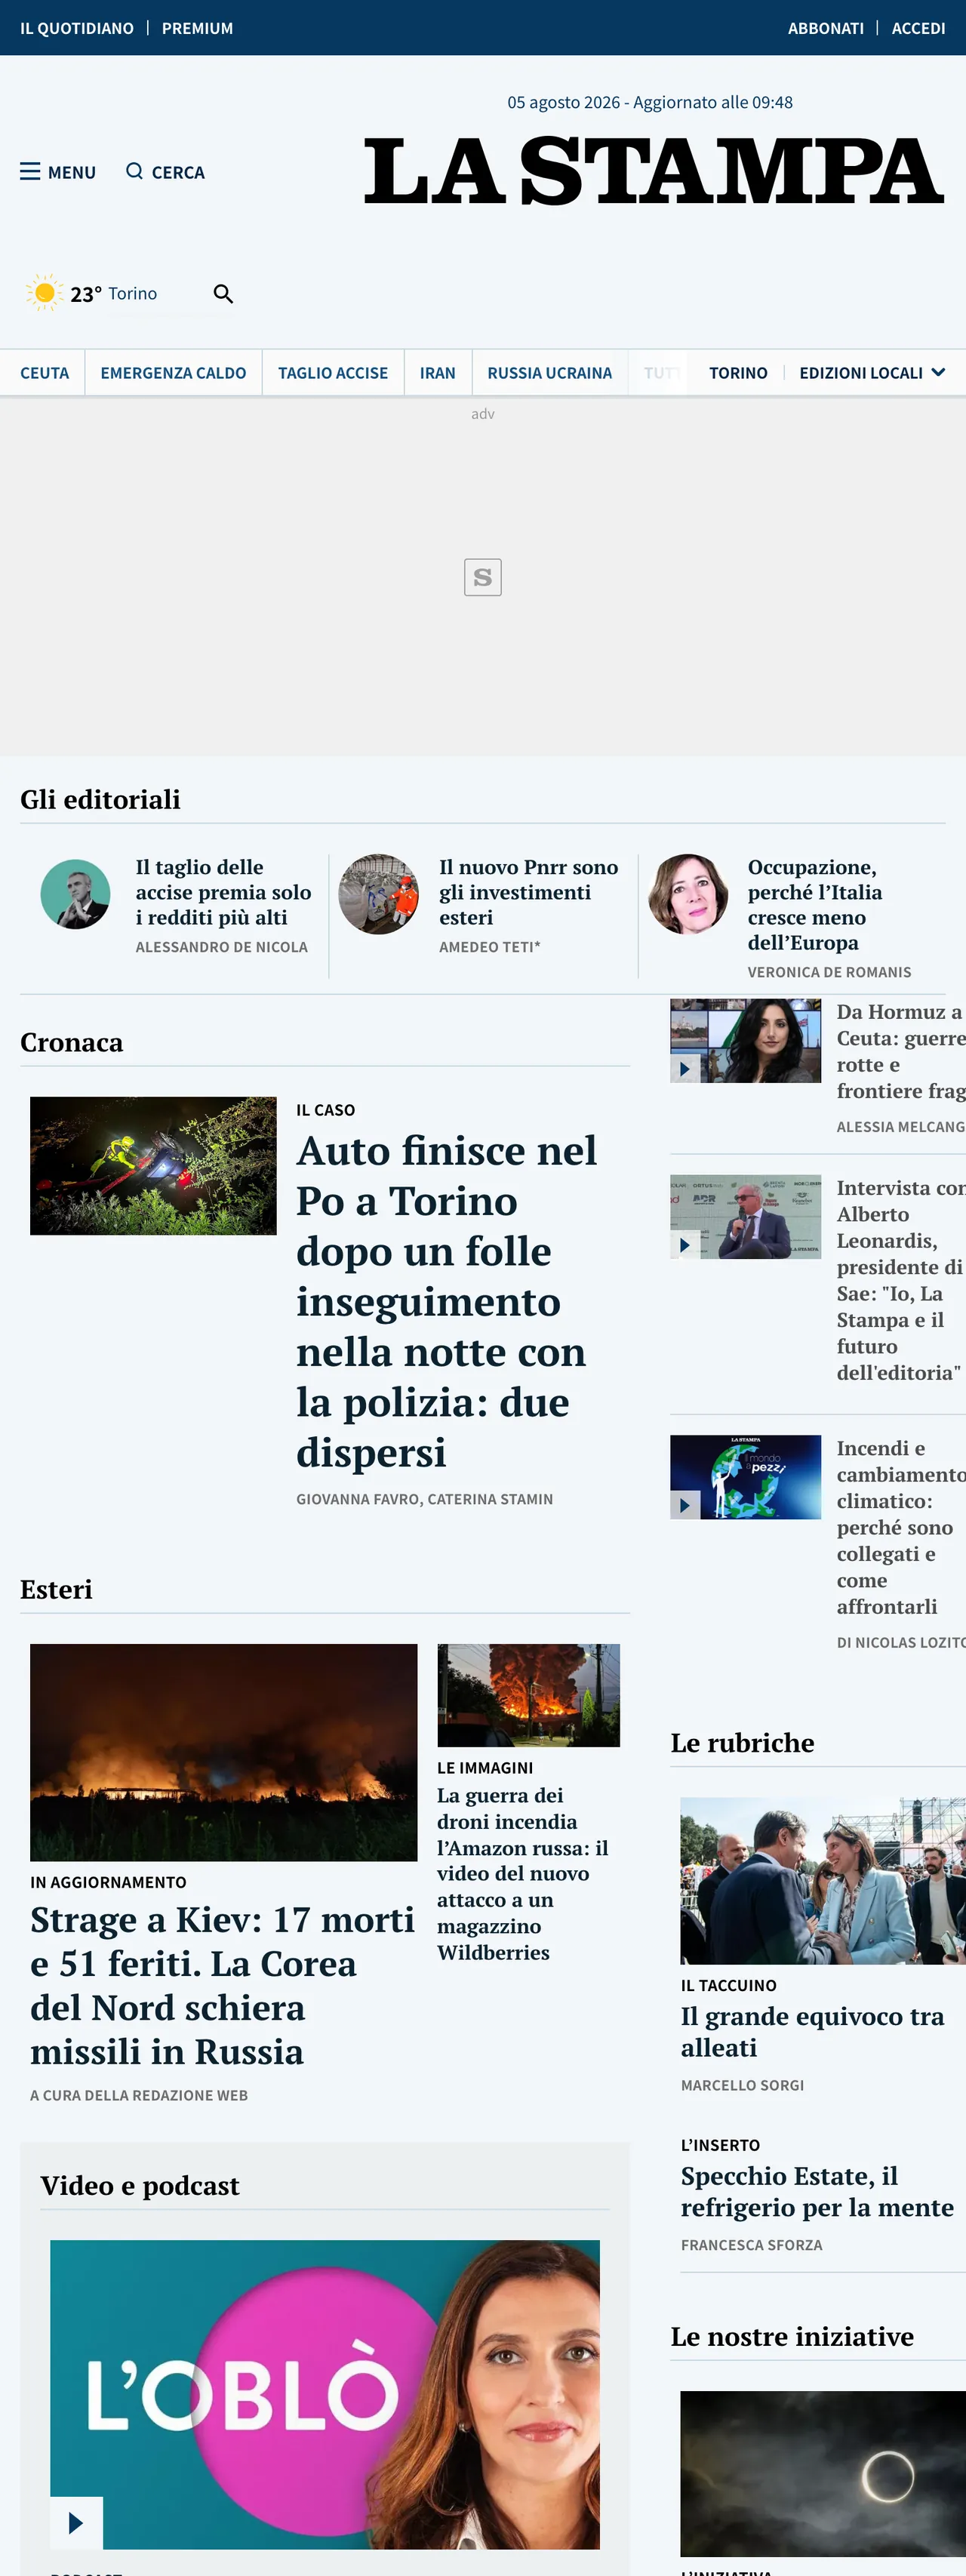Select the CEUTA topic tab
Viewport: 966px width, 2576px height.
click(x=45, y=373)
